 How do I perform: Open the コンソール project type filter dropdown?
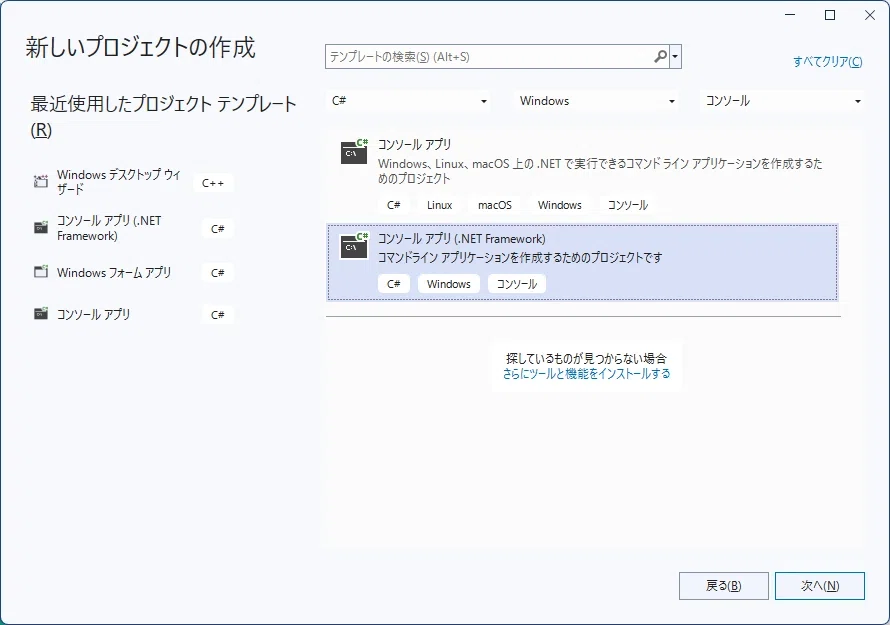(782, 101)
